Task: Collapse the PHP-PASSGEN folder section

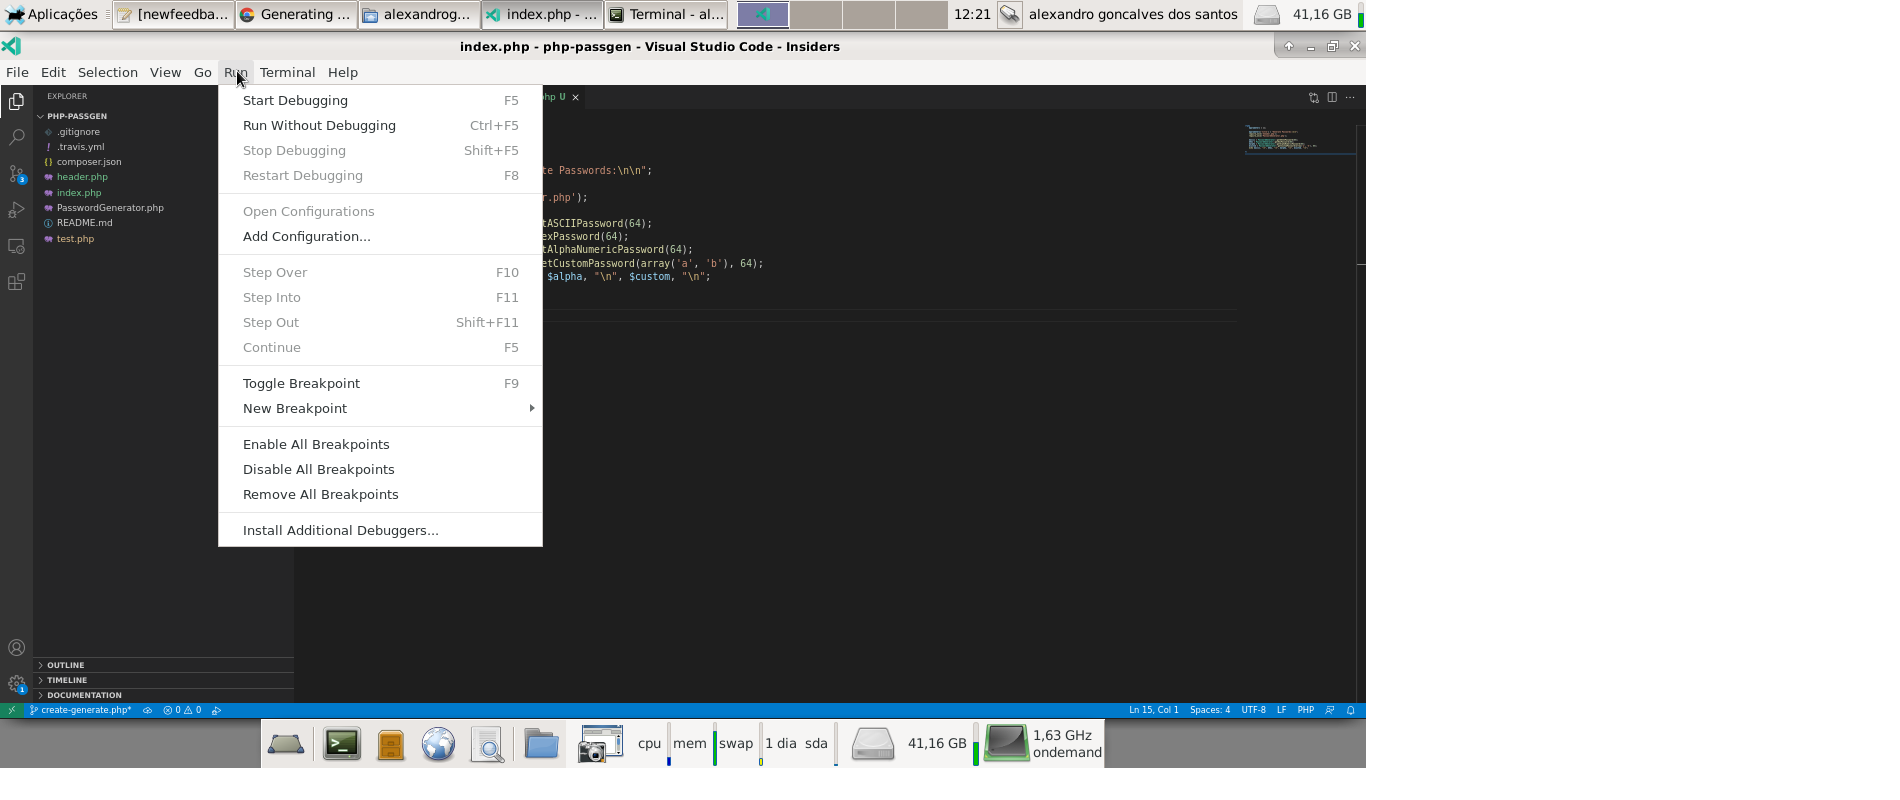Action: [75, 116]
